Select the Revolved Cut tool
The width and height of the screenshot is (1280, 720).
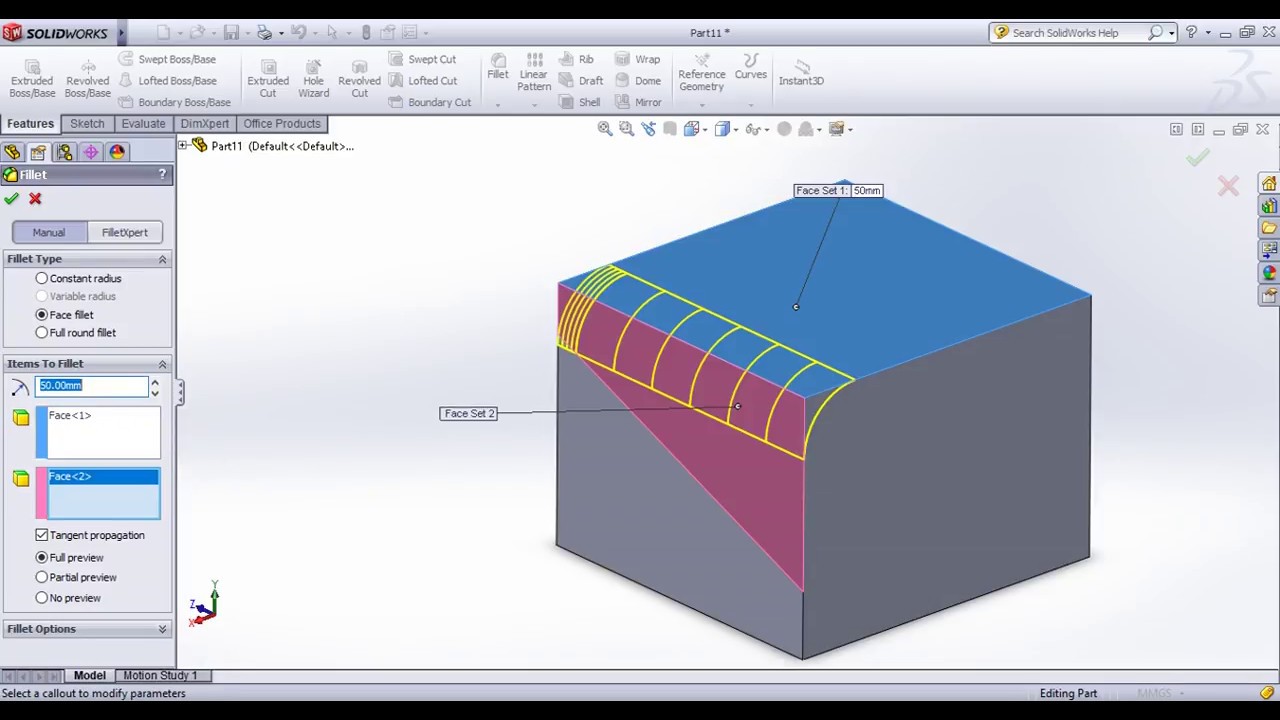(359, 78)
